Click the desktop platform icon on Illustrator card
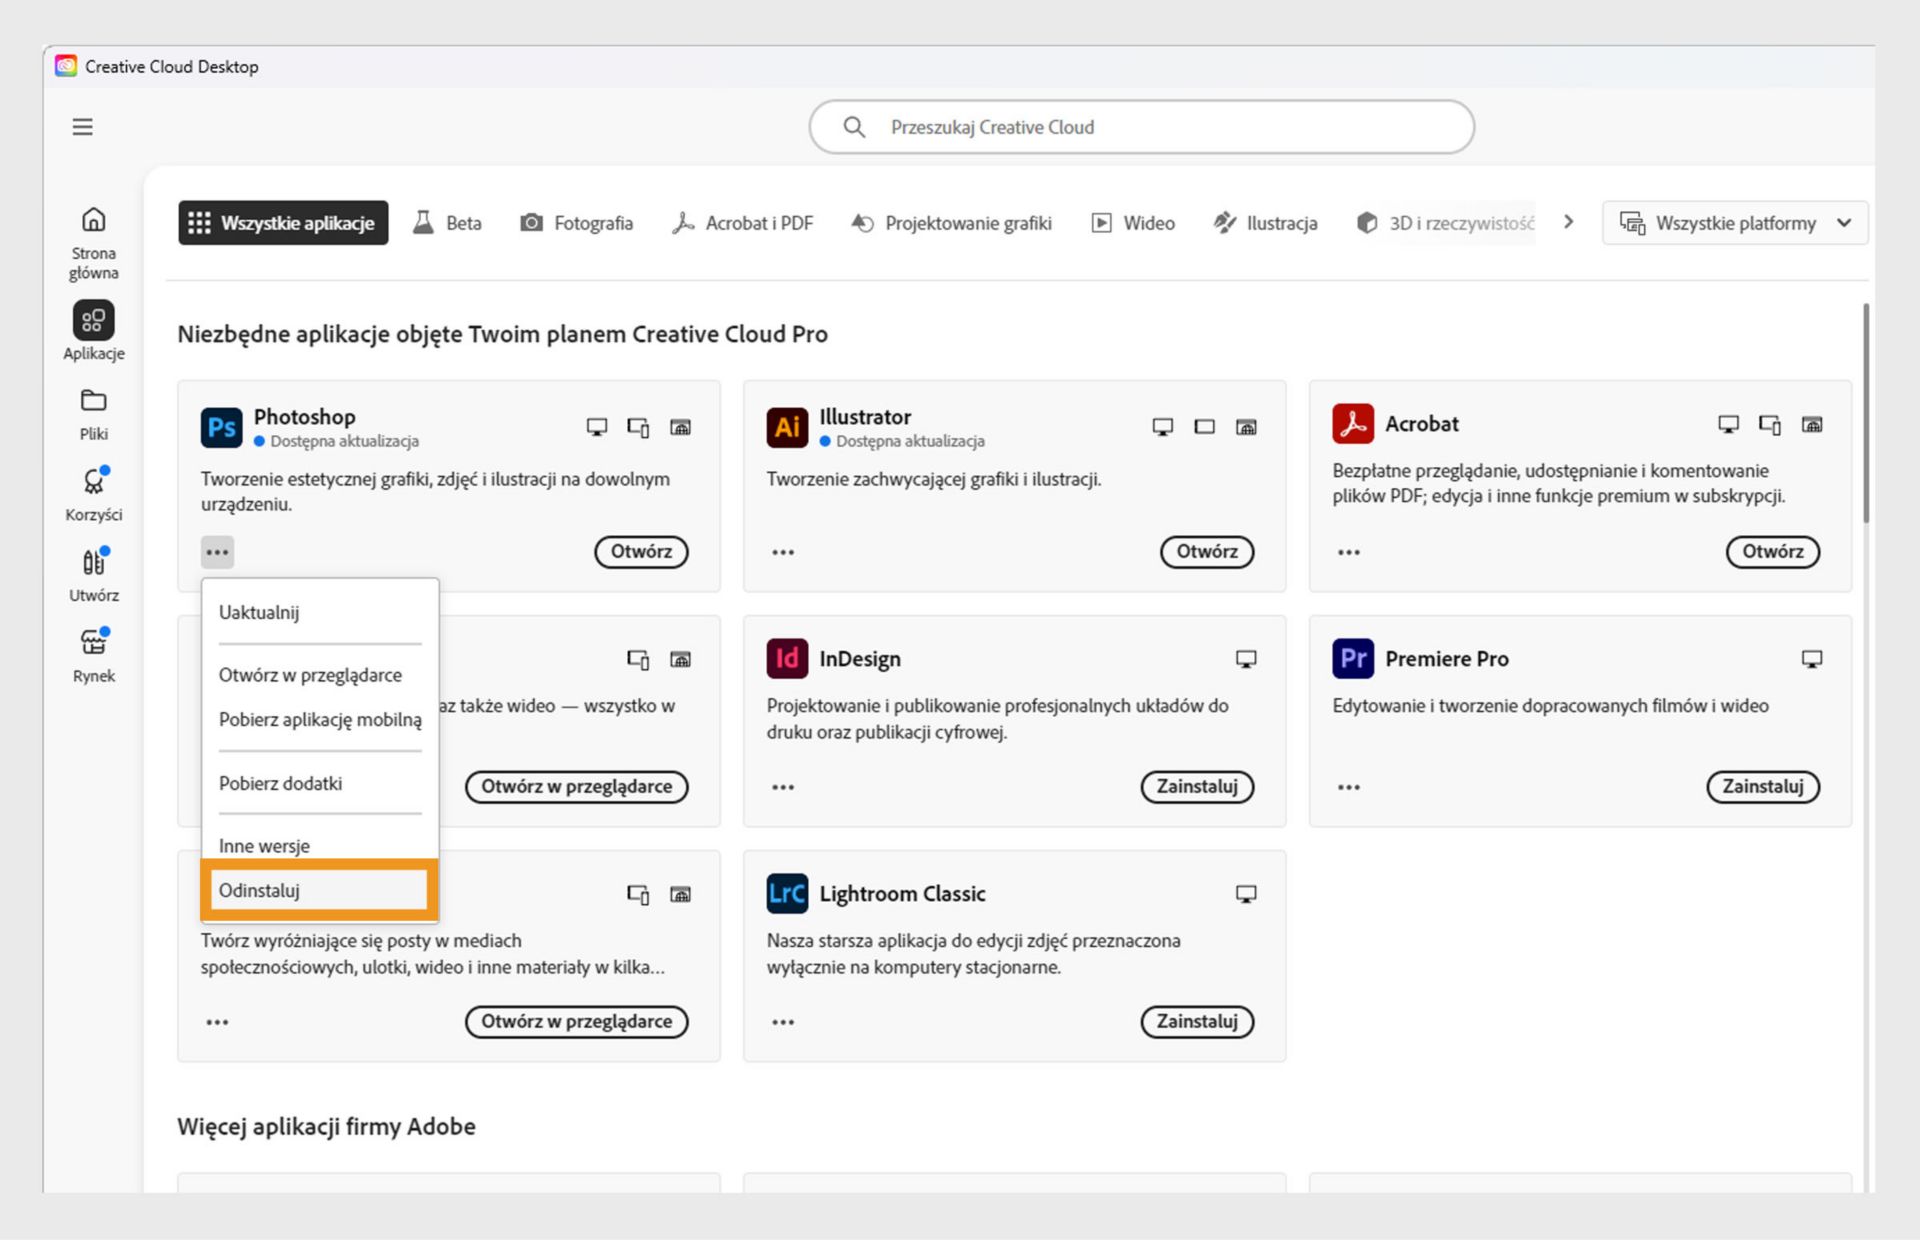The width and height of the screenshot is (1920, 1240). [x=1162, y=425]
